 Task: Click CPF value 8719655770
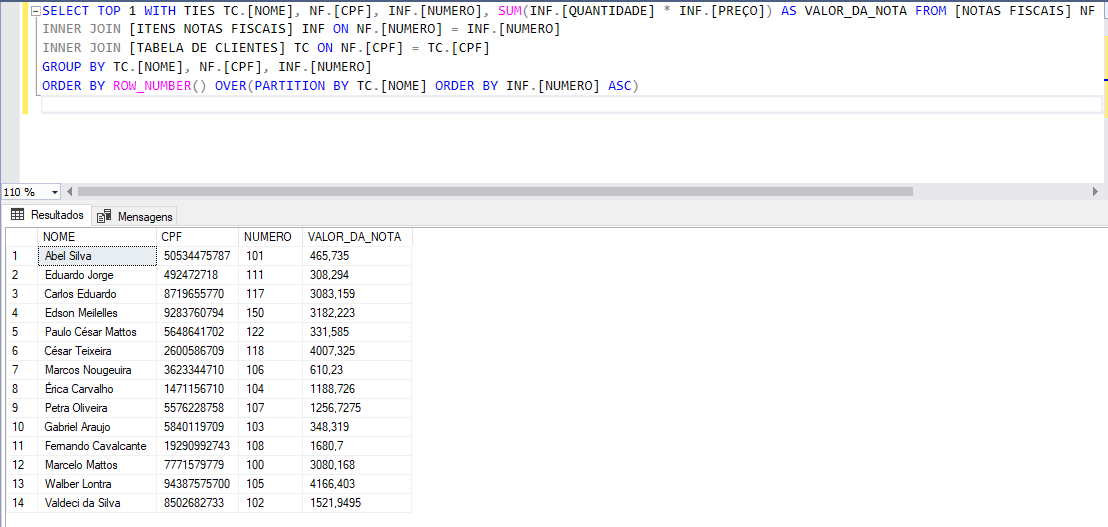click(197, 295)
